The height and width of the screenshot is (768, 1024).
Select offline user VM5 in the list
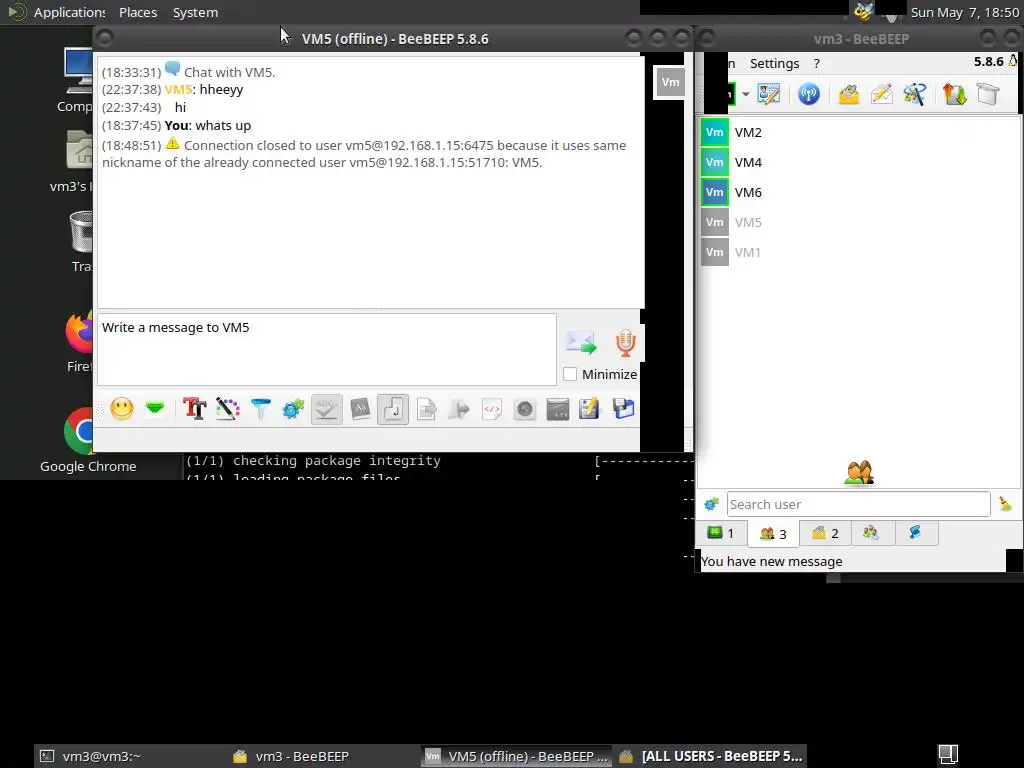[859, 223]
